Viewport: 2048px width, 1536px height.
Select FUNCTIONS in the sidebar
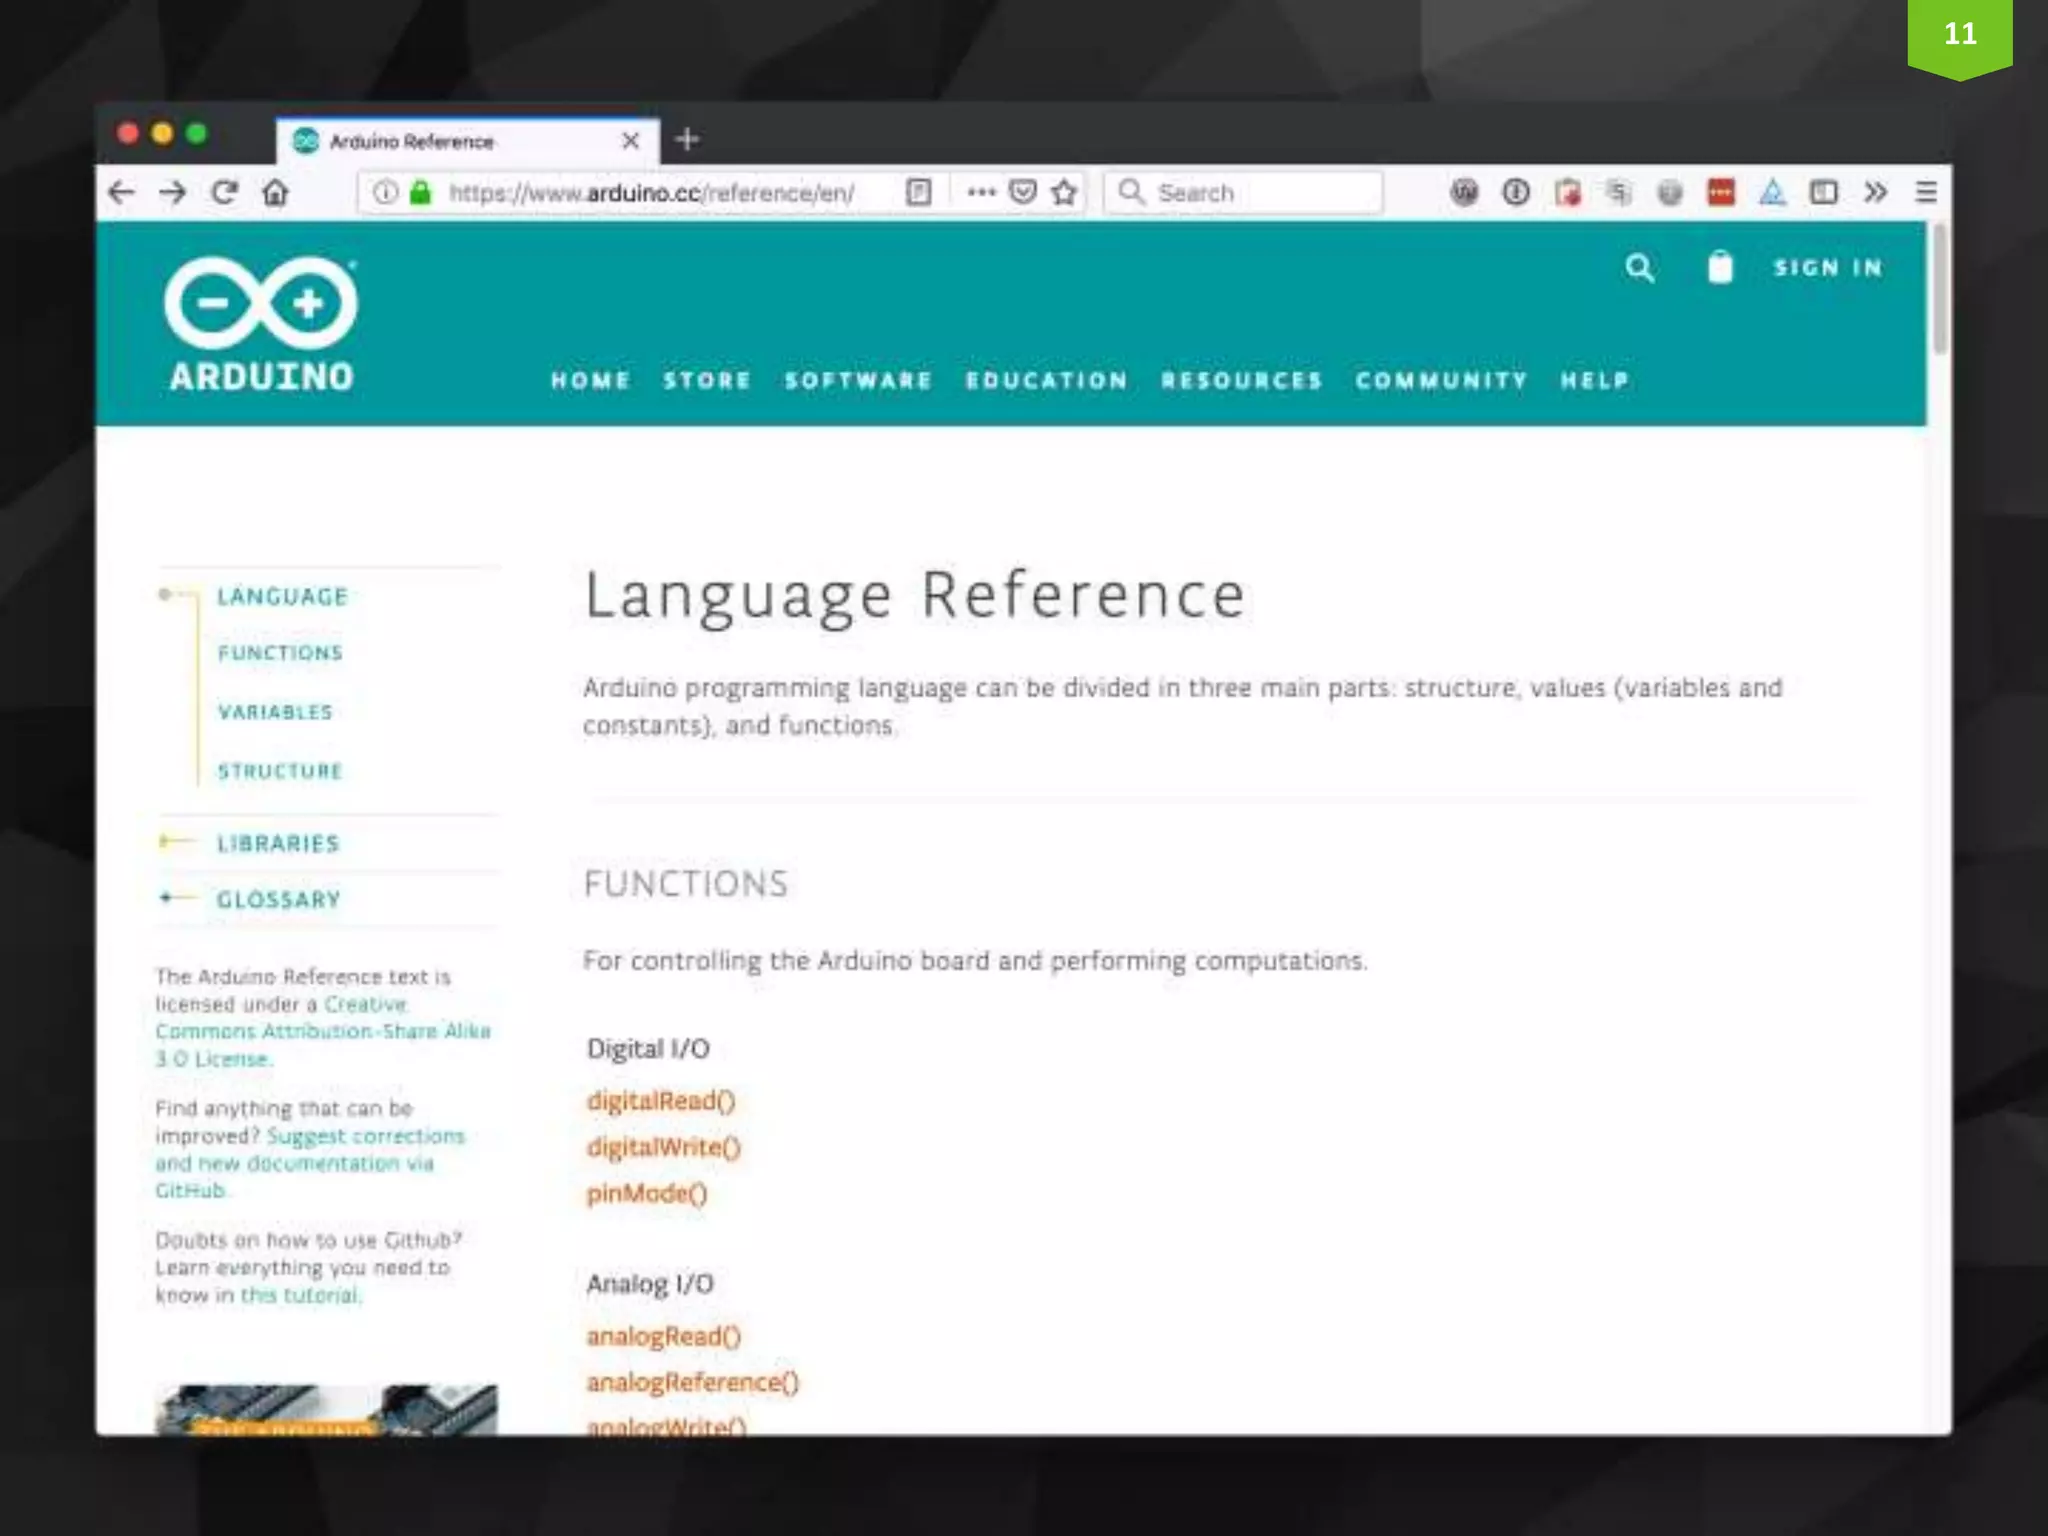coord(280,653)
